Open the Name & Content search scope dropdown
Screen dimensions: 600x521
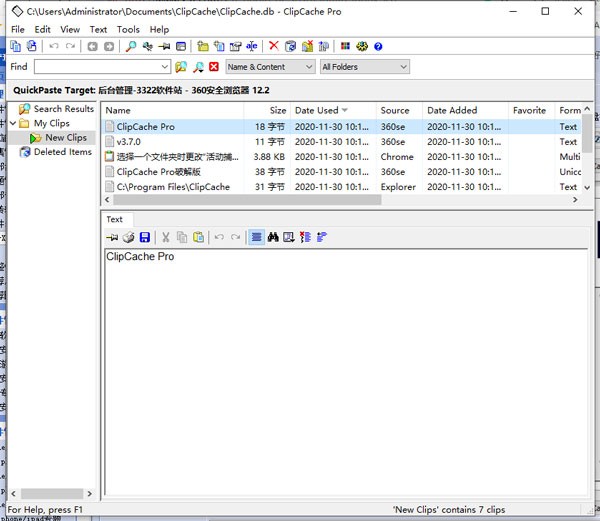tap(269, 67)
